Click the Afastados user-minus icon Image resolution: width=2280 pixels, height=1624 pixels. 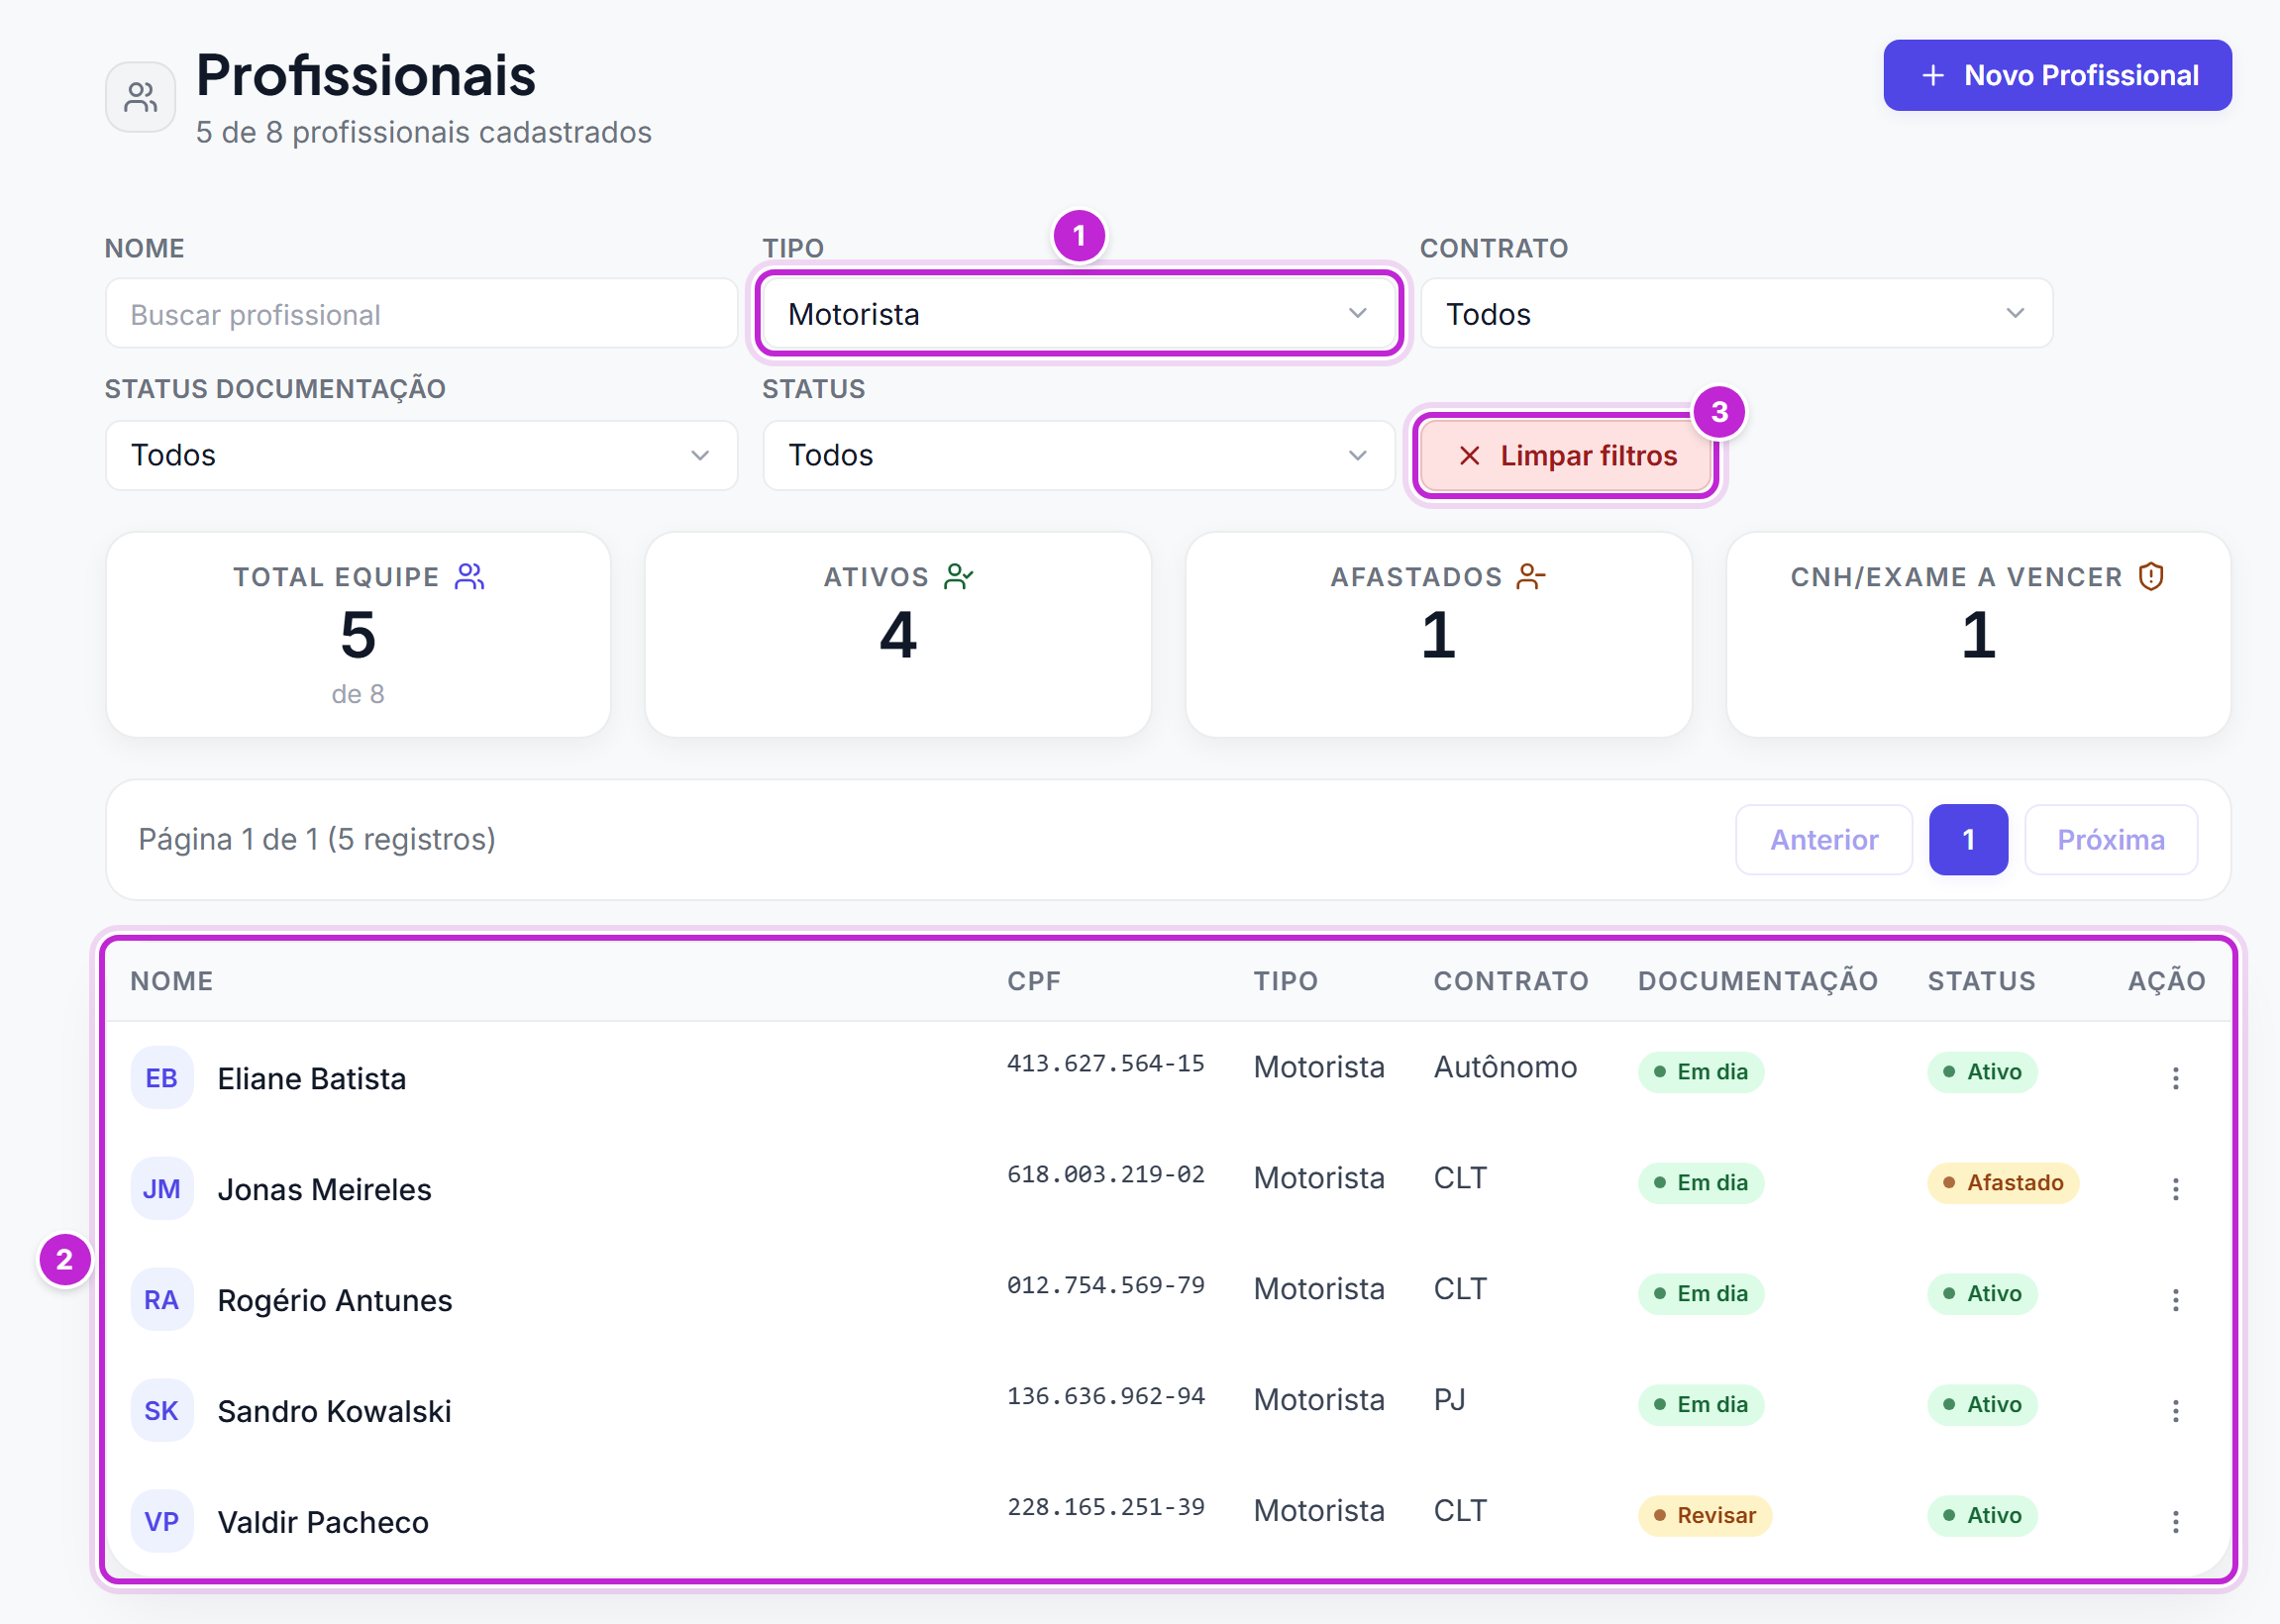(x=1531, y=577)
